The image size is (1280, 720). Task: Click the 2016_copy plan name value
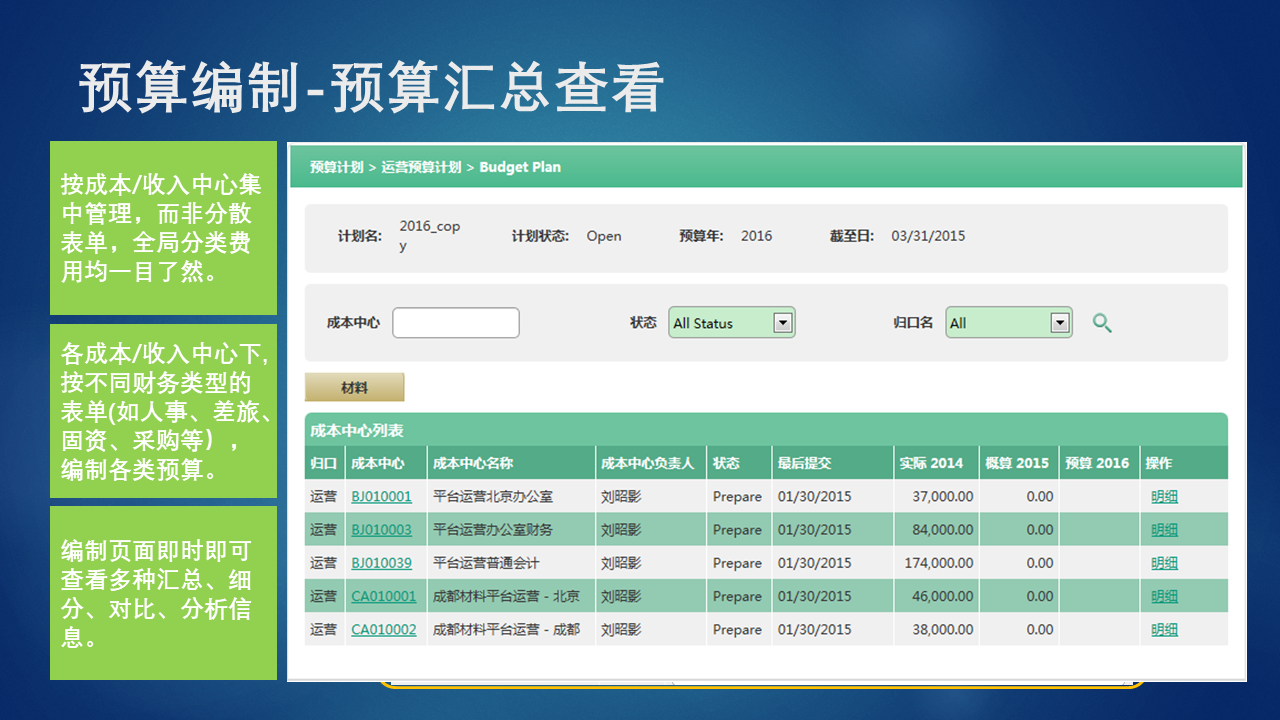coord(430,236)
